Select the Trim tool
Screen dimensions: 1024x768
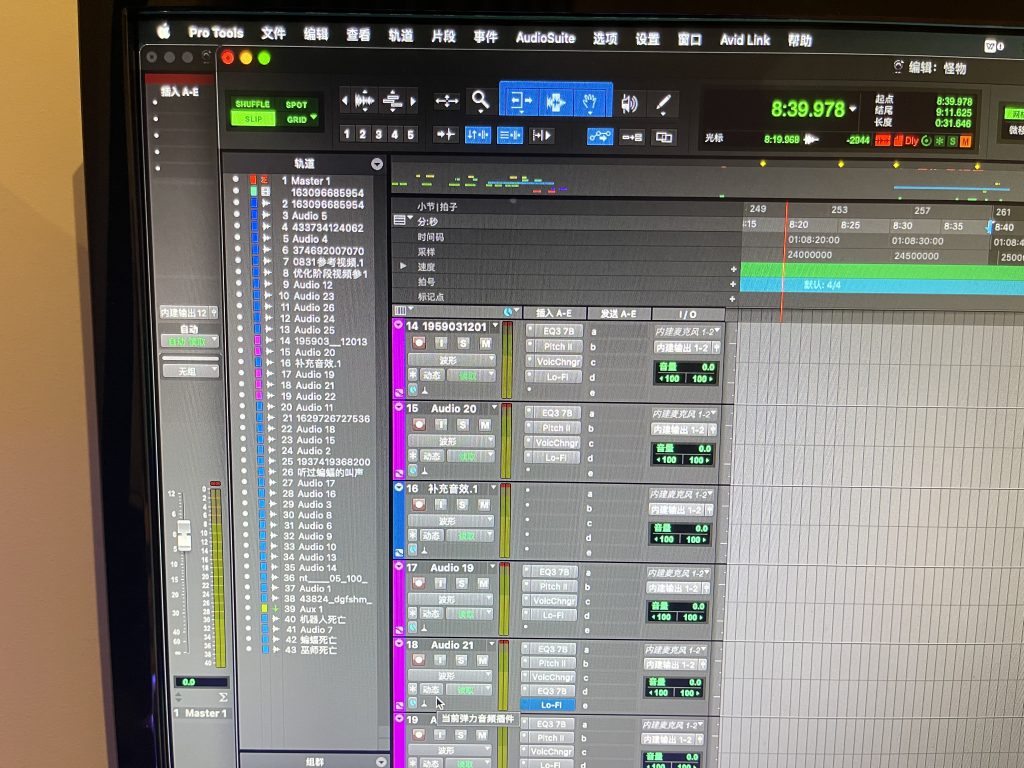(x=520, y=103)
